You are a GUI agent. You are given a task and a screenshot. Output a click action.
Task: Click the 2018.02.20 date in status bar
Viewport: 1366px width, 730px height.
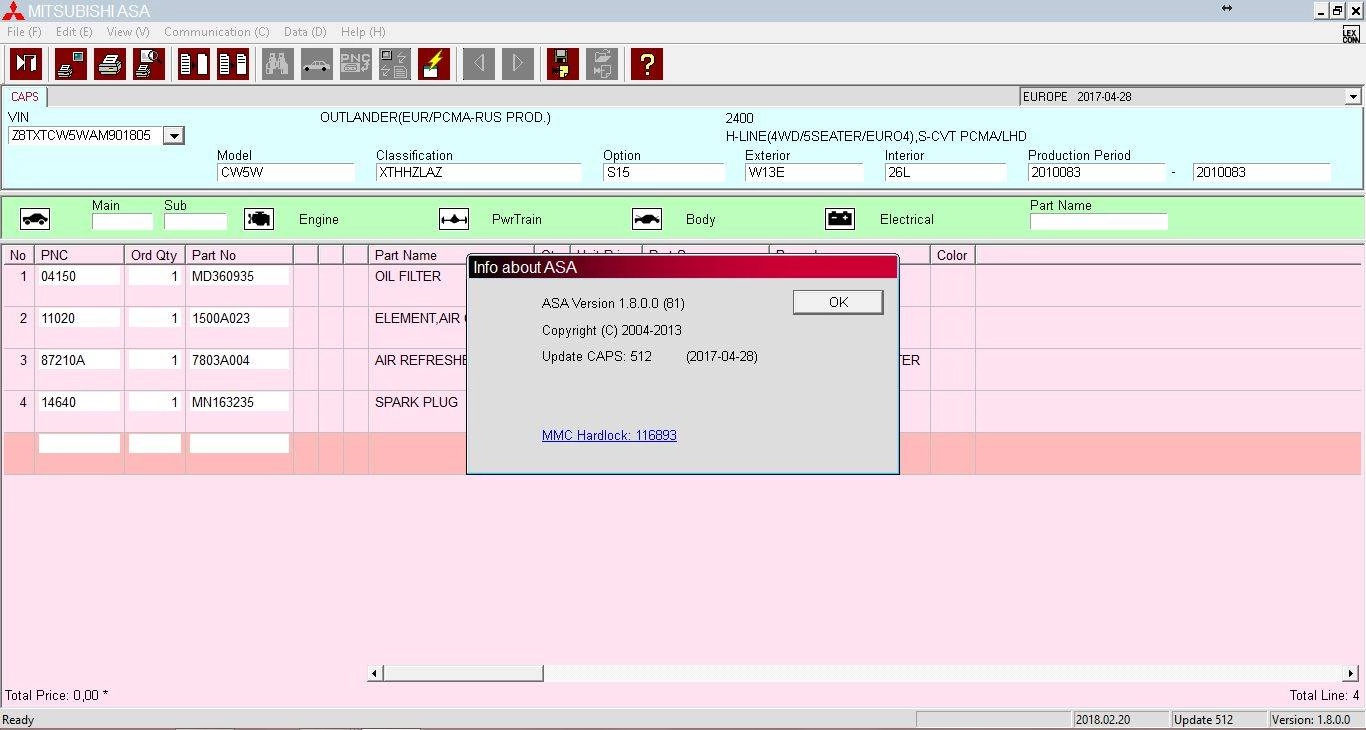click(x=1120, y=719)
